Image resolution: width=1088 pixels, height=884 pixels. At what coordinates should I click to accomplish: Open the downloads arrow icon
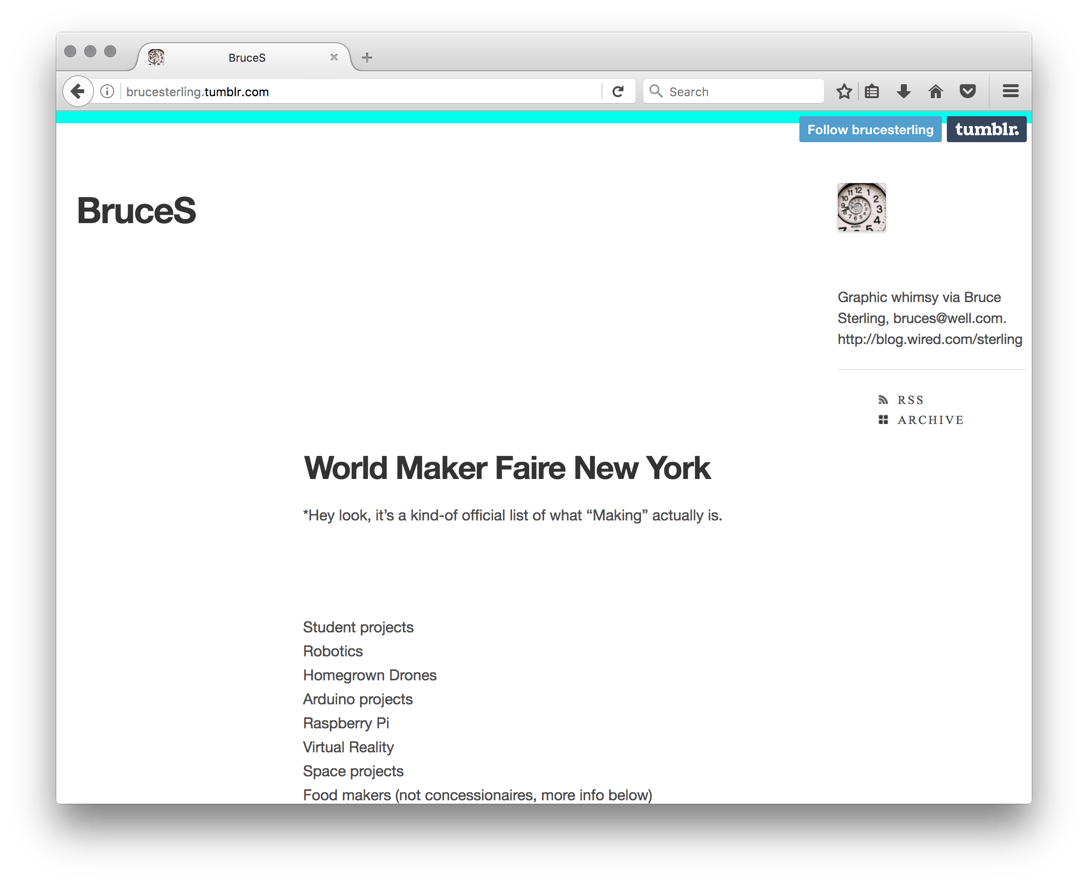coord(904,91)
